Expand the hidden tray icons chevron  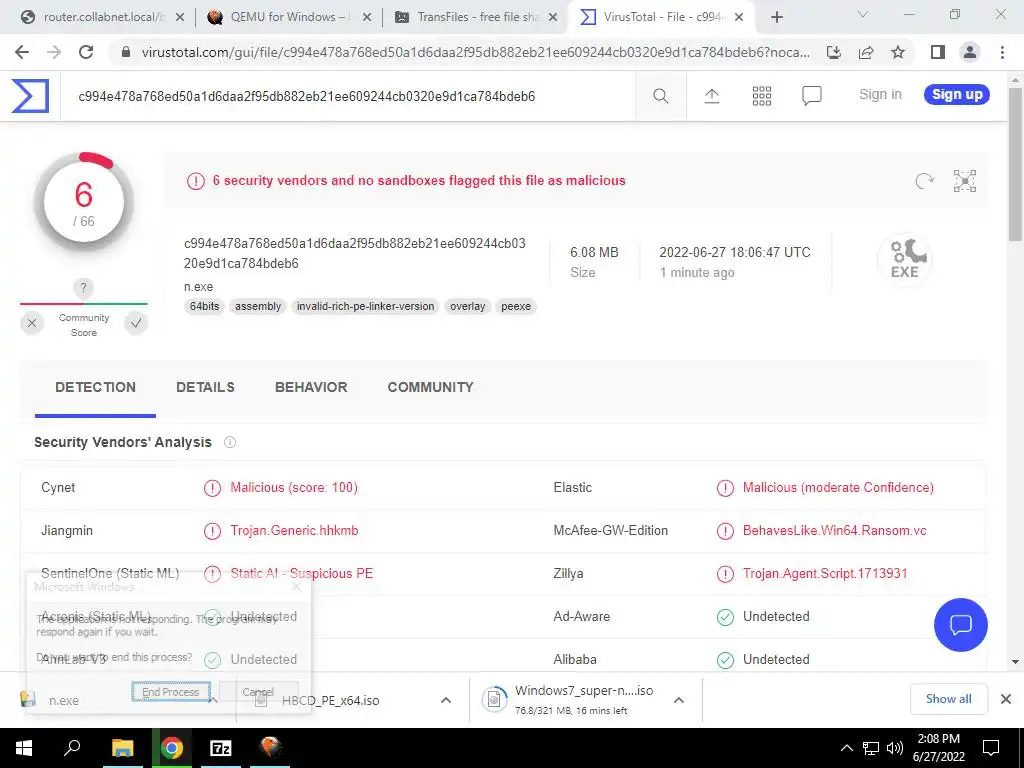846,748
